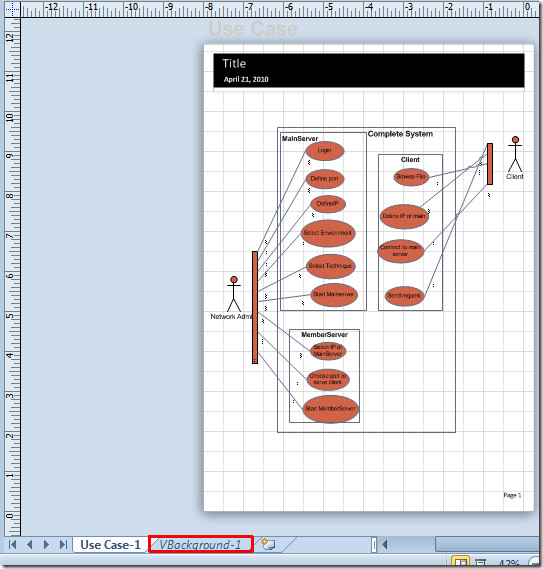Screen dimensions: 543x569
Task: Select the Network Admin actor figure
Action: (x=234, y=294)
